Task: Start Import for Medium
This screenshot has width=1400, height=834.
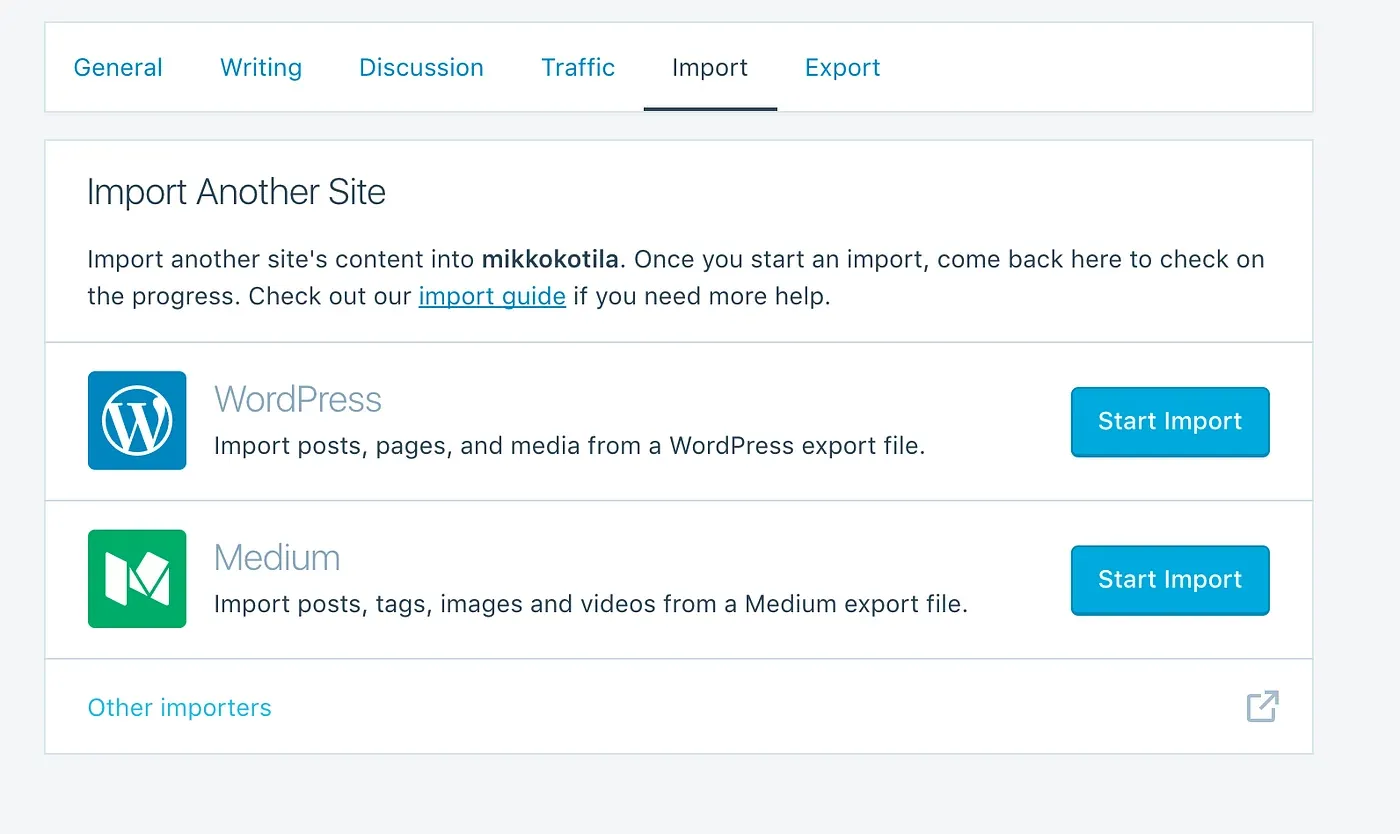Action: click(1170, 580)
